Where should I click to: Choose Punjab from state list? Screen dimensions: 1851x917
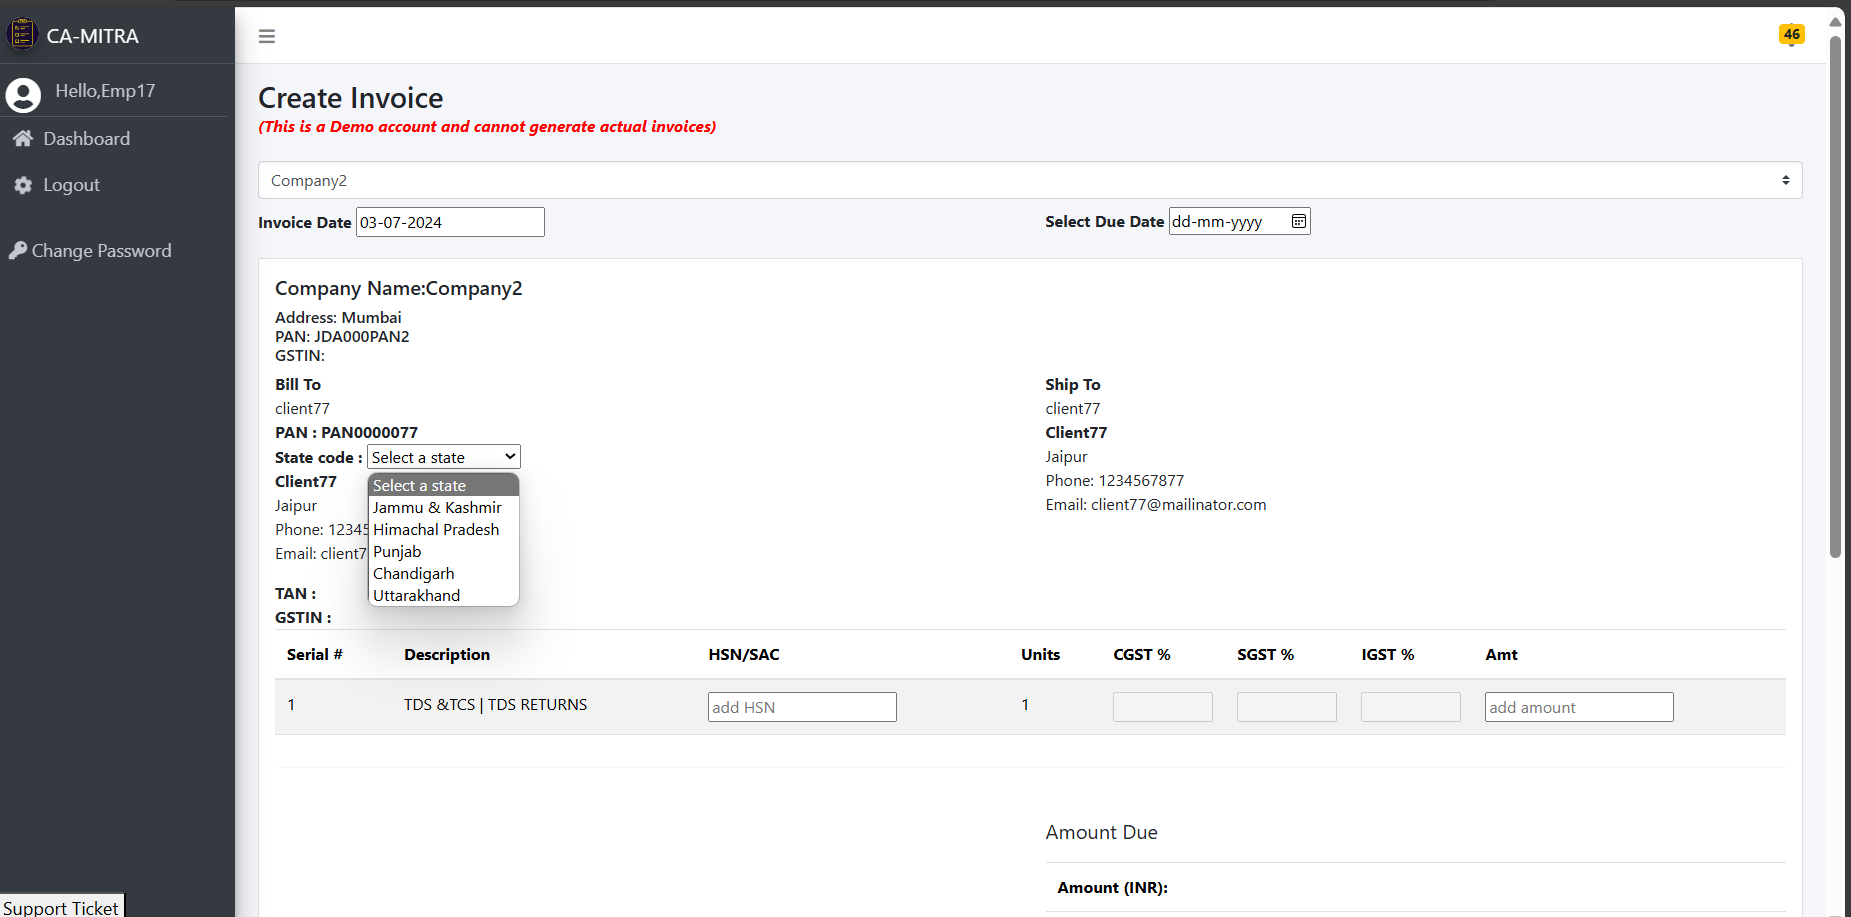[444, 551]
